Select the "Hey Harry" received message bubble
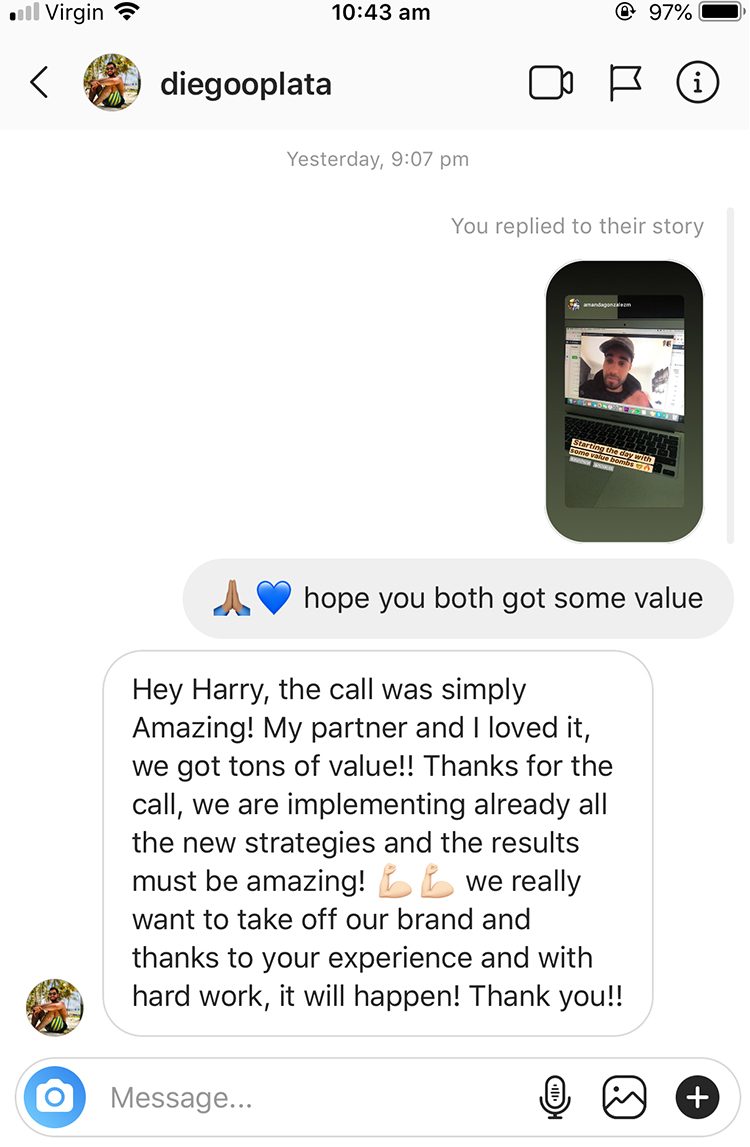The width and height of the screenshot is (750, 1147). 378,843
